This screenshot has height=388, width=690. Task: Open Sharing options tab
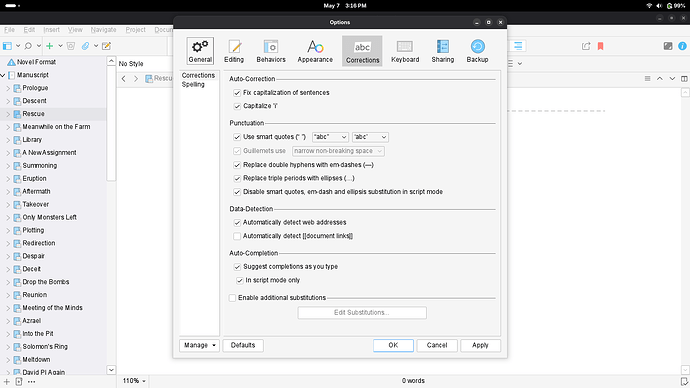click(x=443, y=51)
